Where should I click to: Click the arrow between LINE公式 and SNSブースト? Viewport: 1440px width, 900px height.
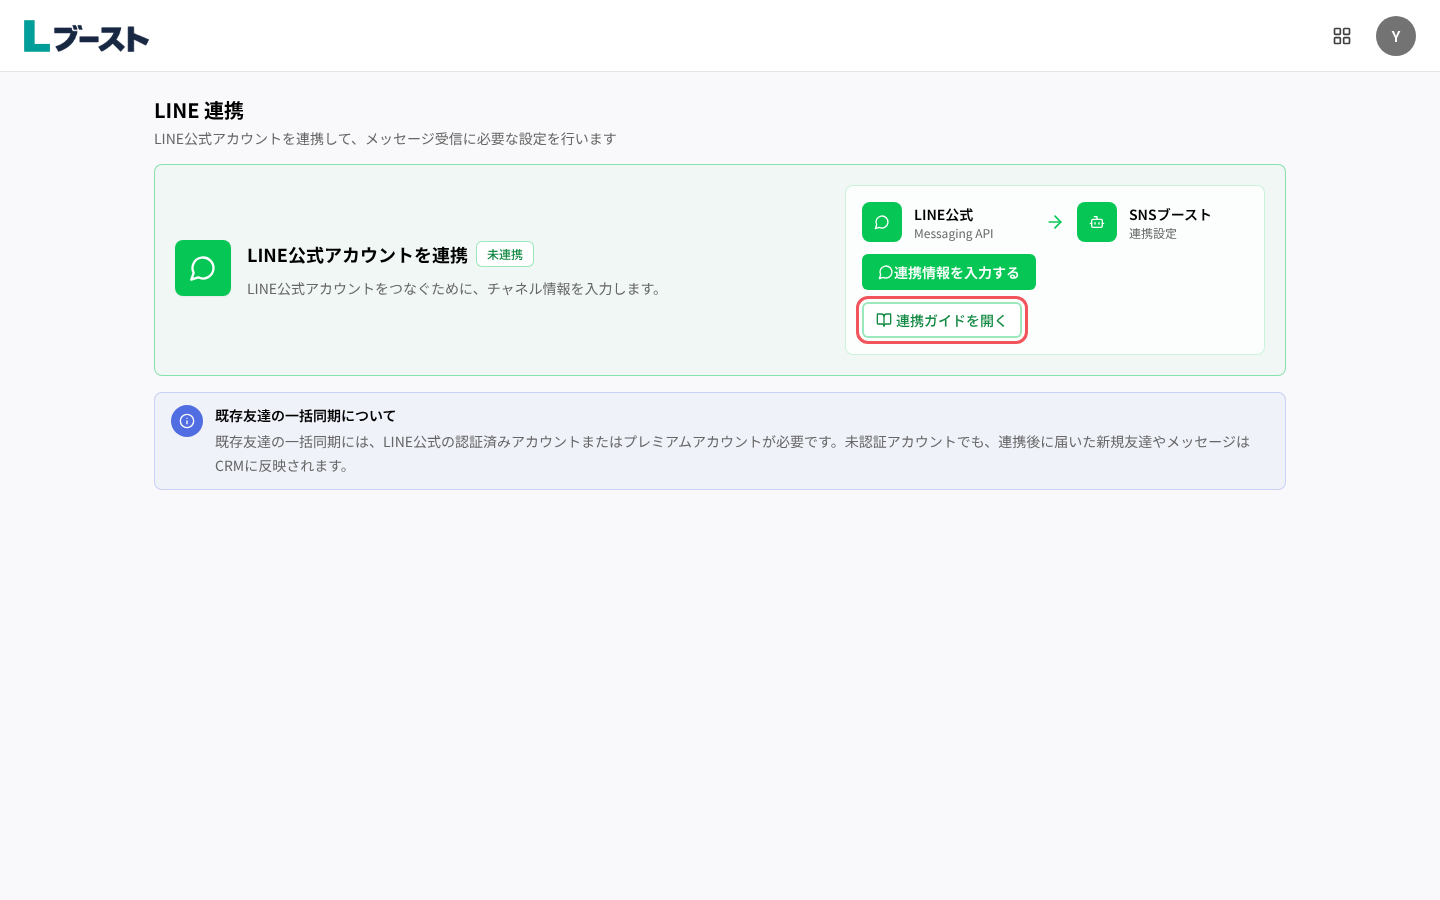[1055, 222]
